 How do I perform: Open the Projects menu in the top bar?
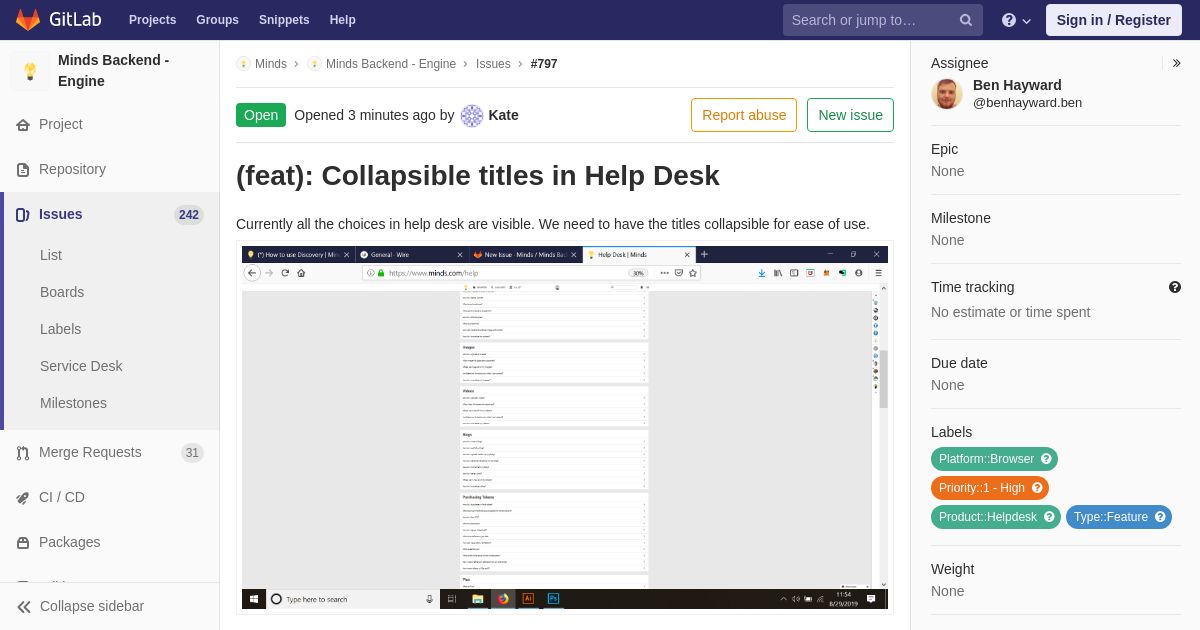(x=152, y=20)
